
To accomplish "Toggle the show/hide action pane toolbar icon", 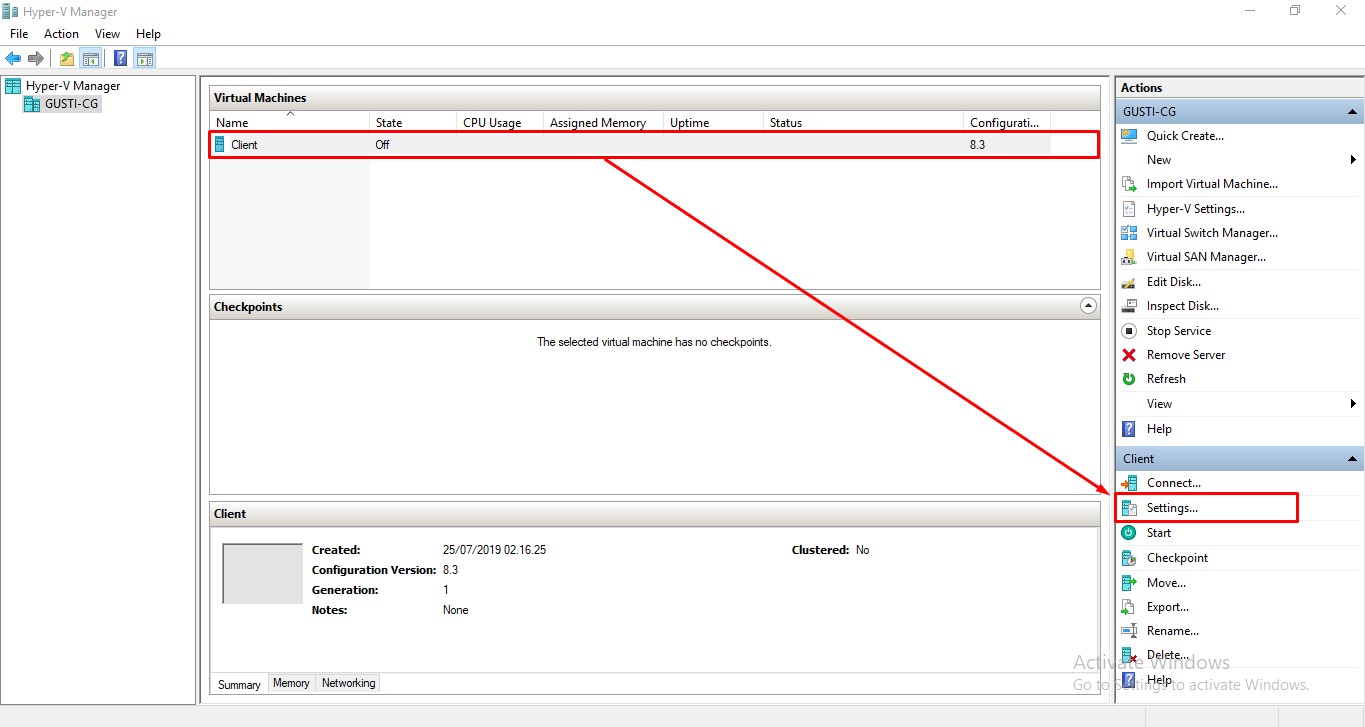I will [x=145, y=58].
